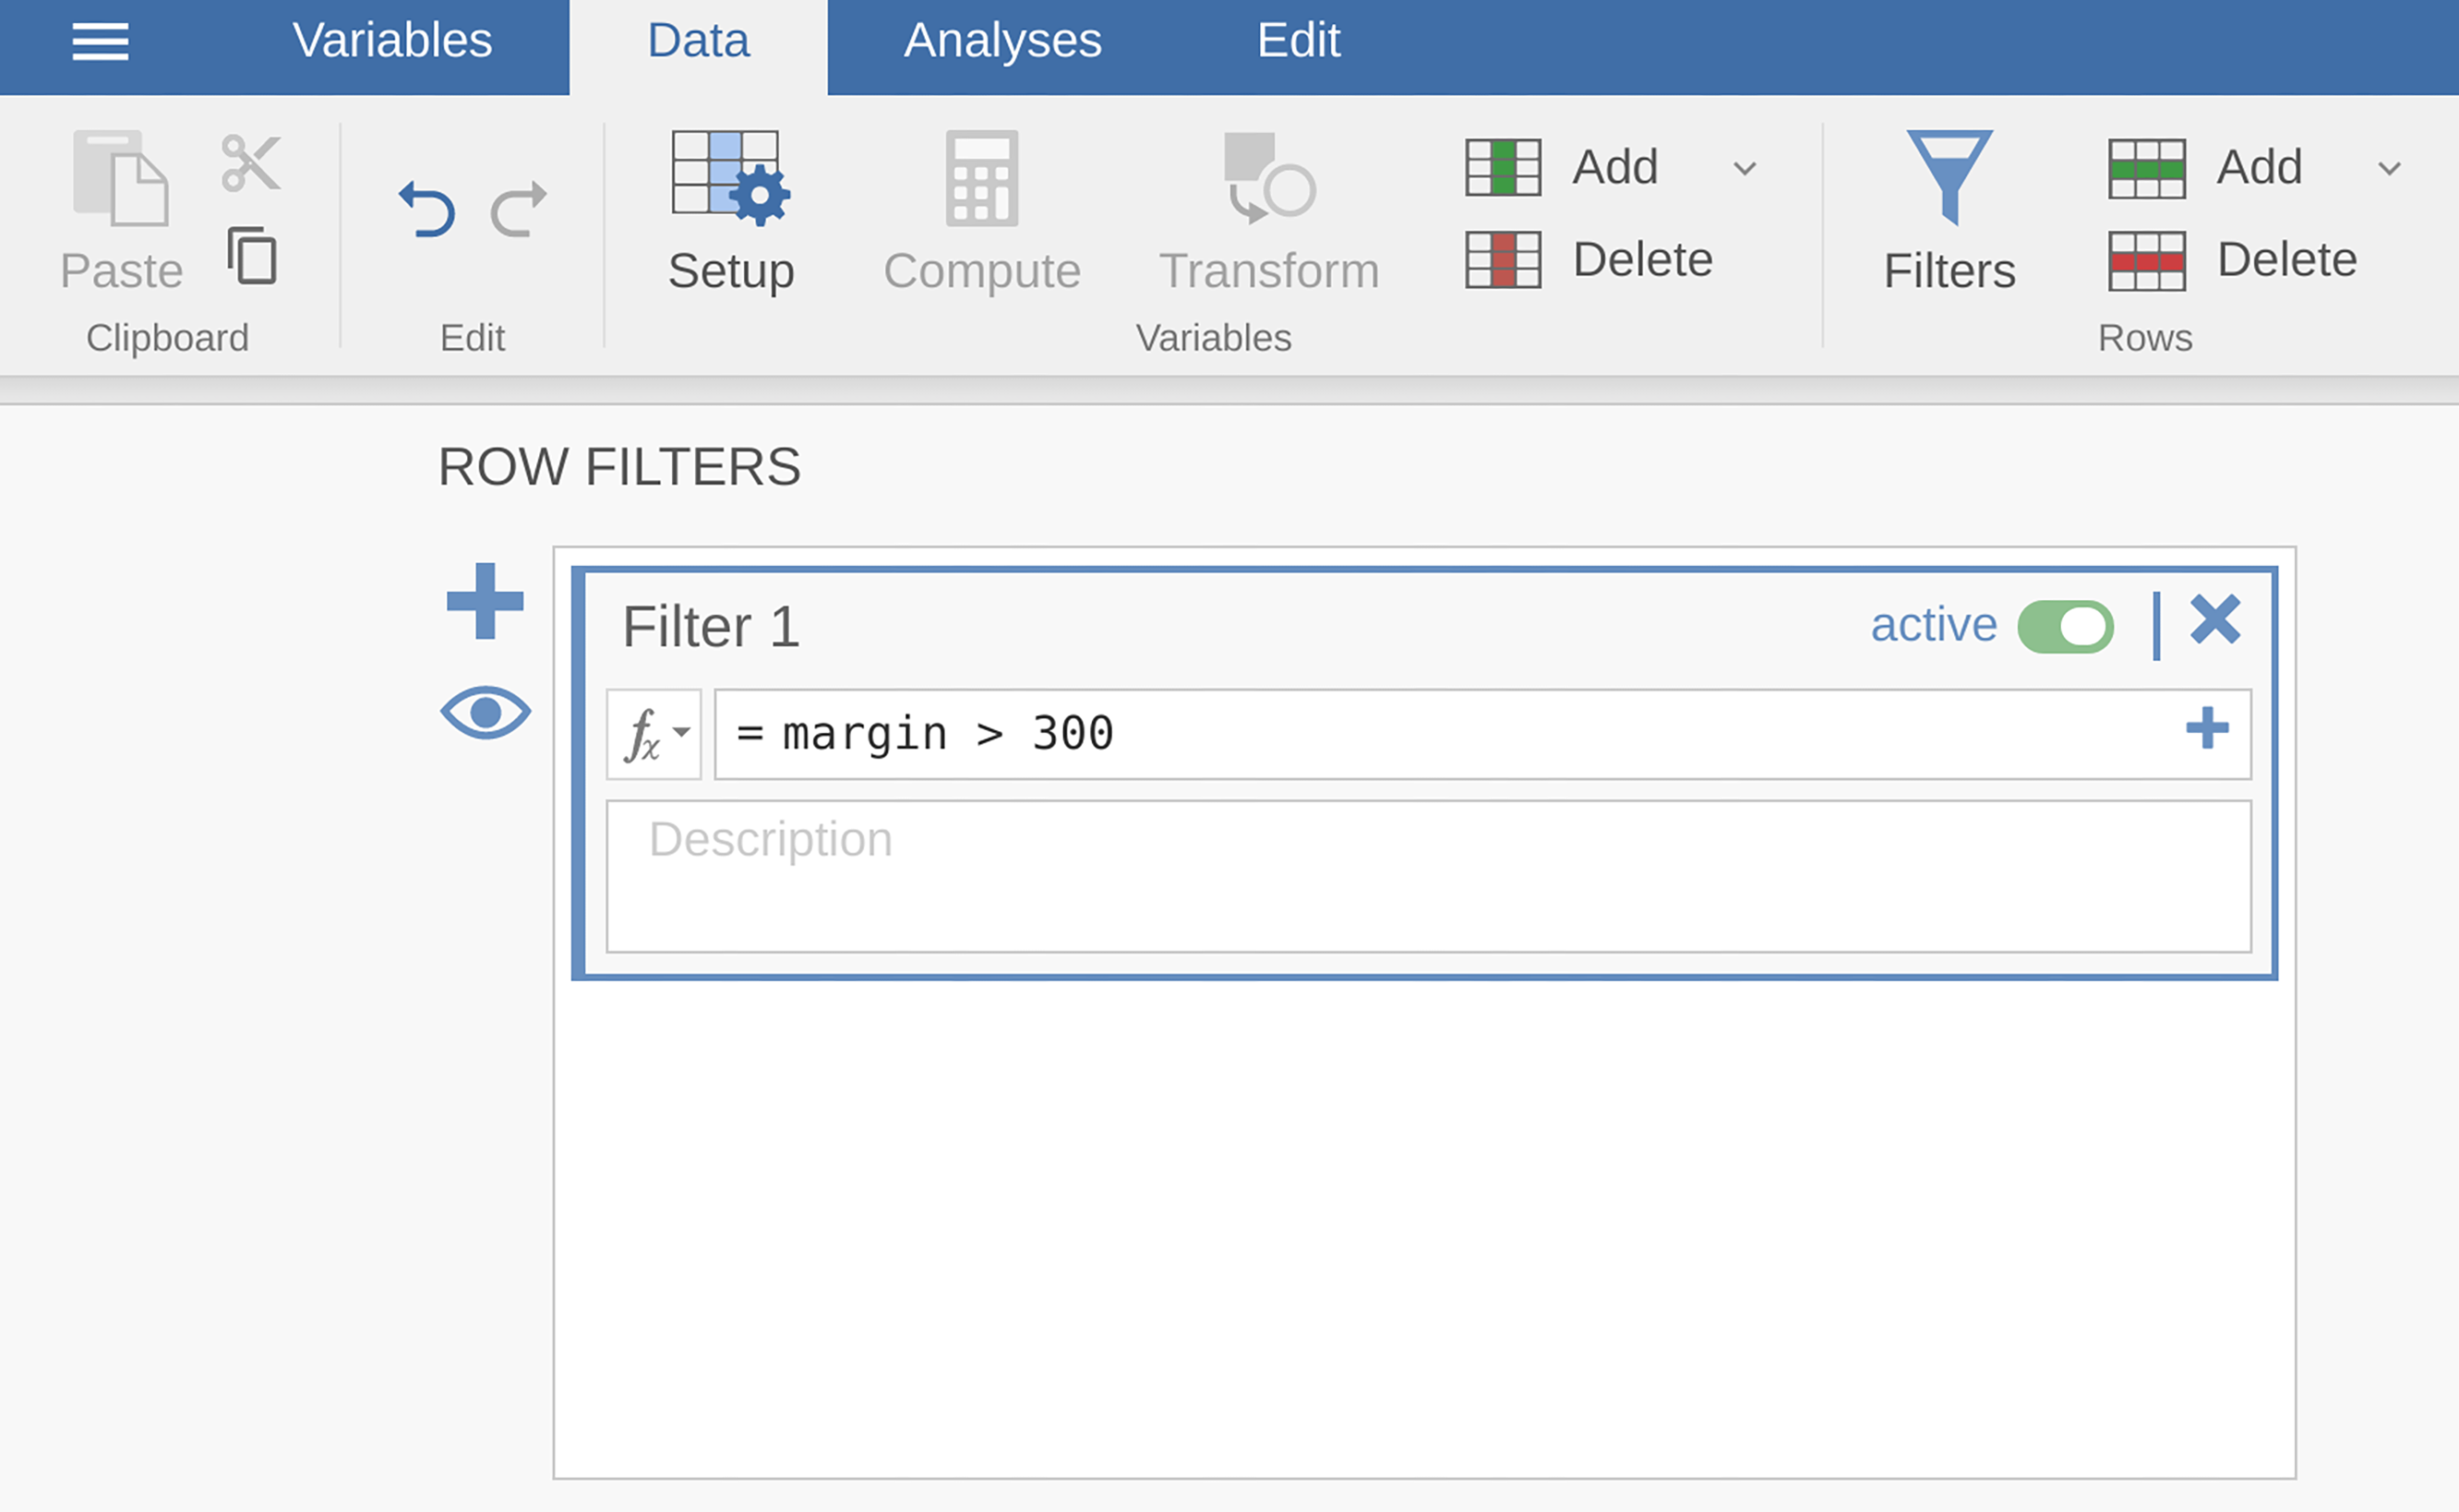
Task: Expand the Add rows dropdown arrow
Action: pos(2390,168)
